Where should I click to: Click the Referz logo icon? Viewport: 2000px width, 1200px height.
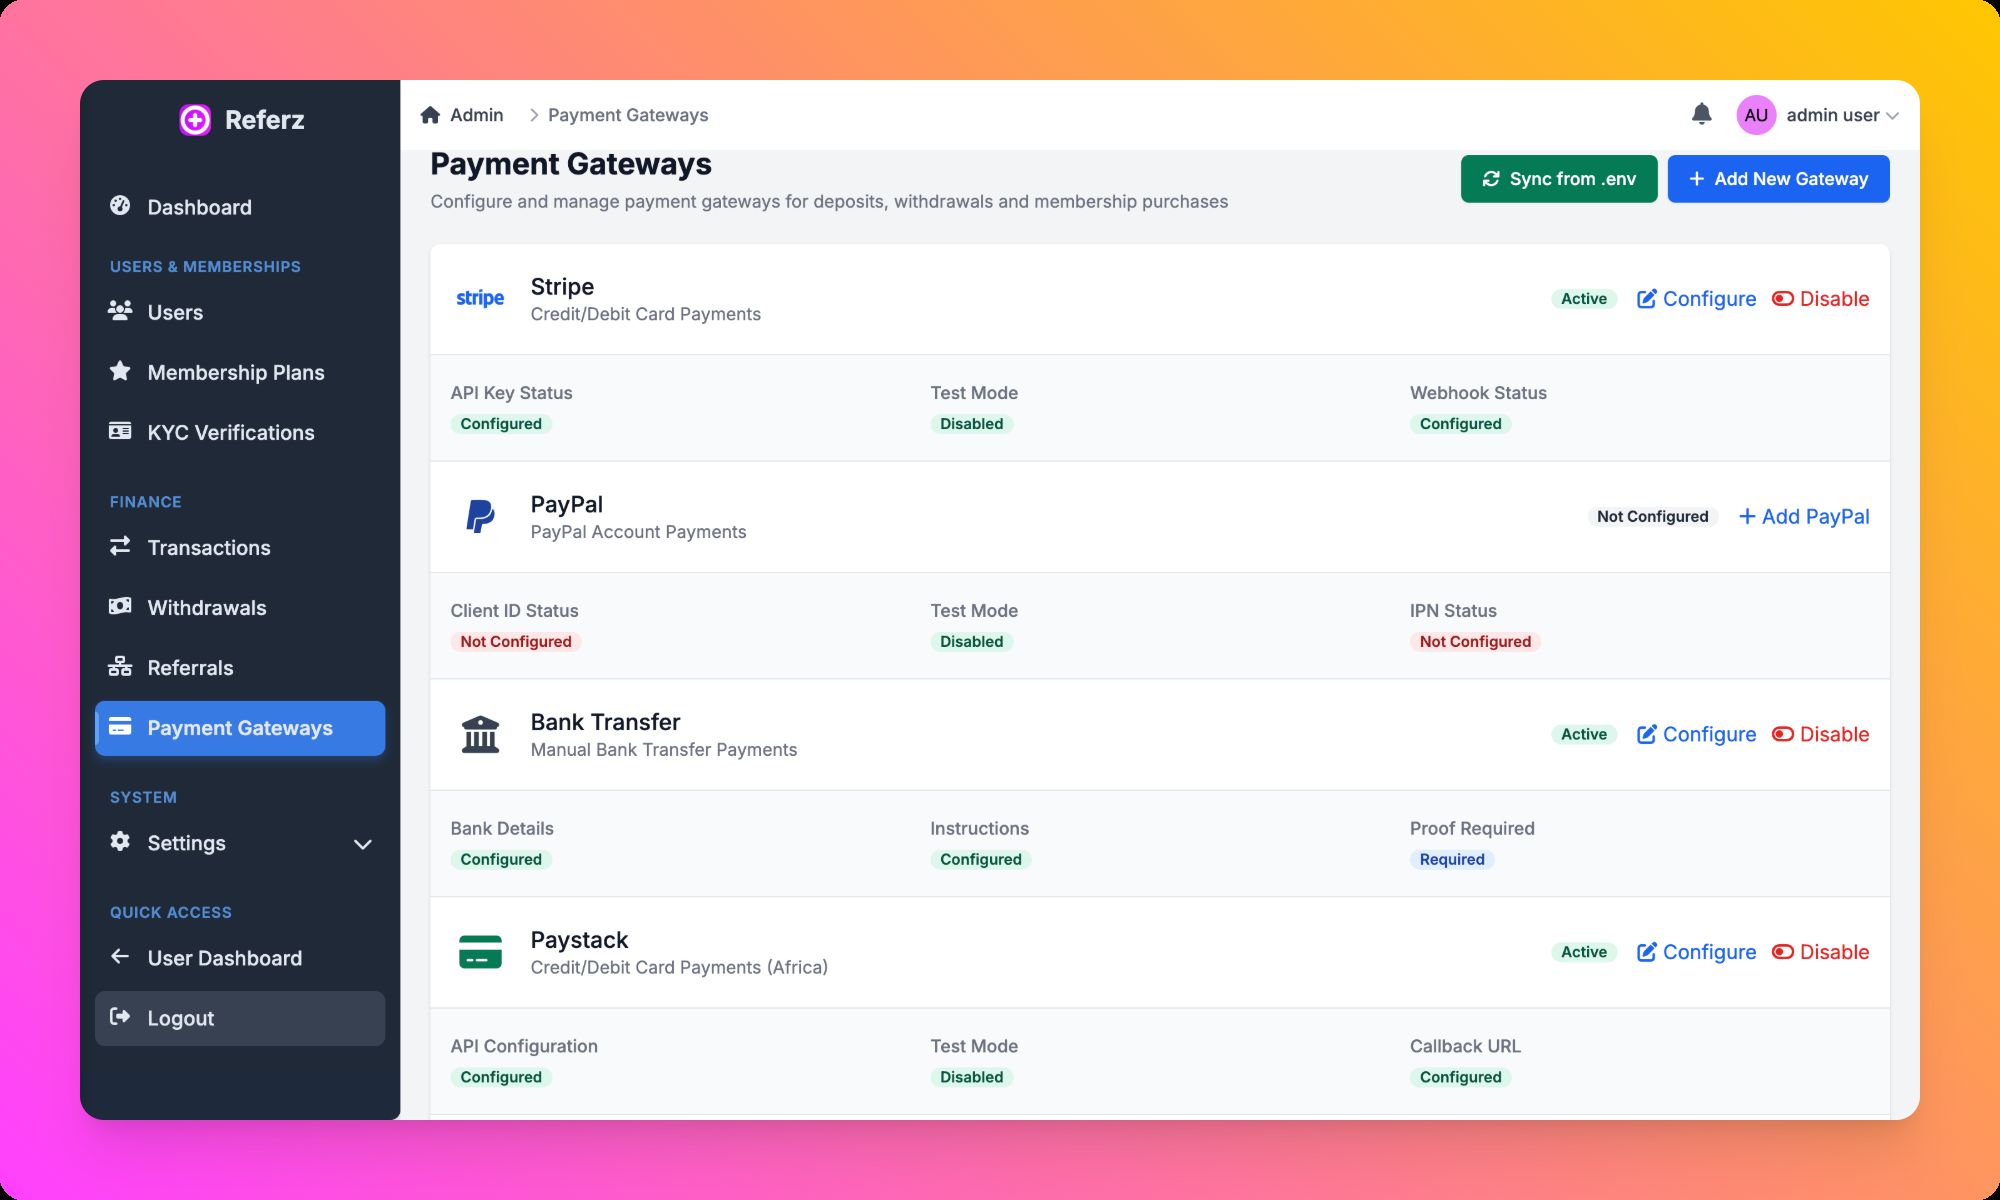[x=195, y=120]
